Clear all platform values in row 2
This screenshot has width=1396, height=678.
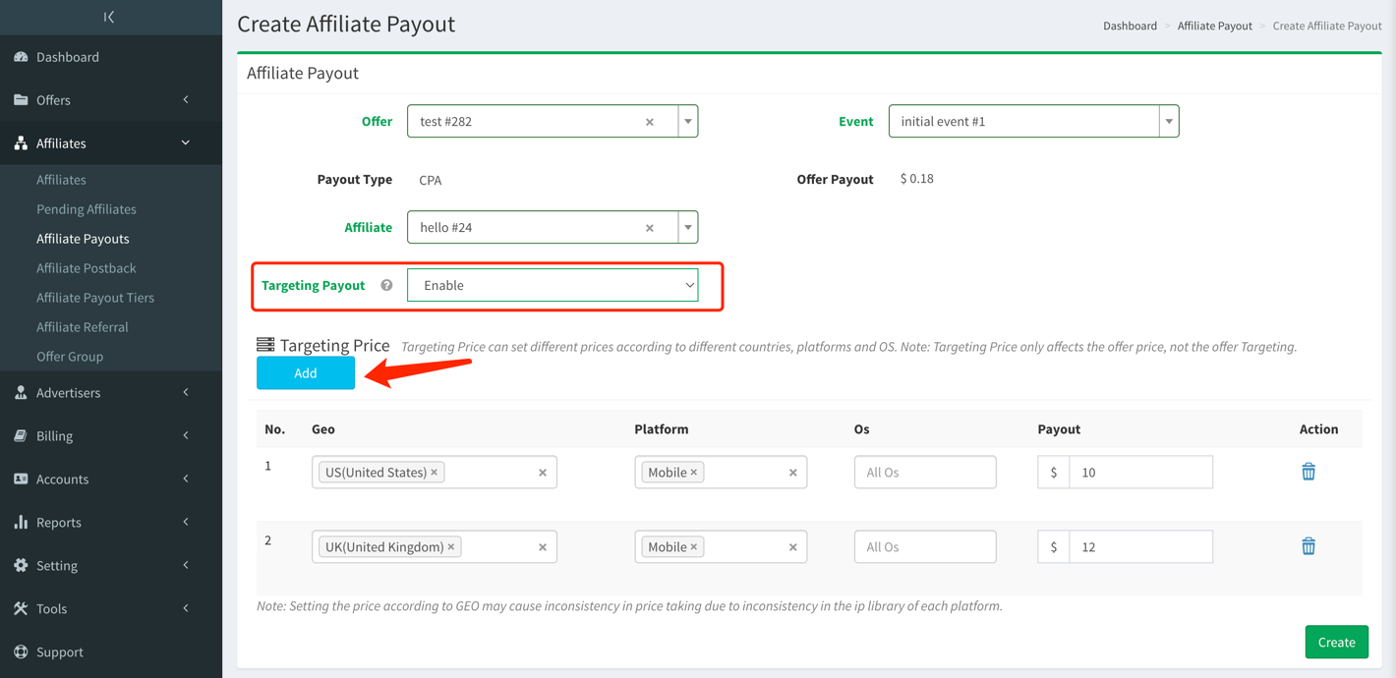[793, 548]
